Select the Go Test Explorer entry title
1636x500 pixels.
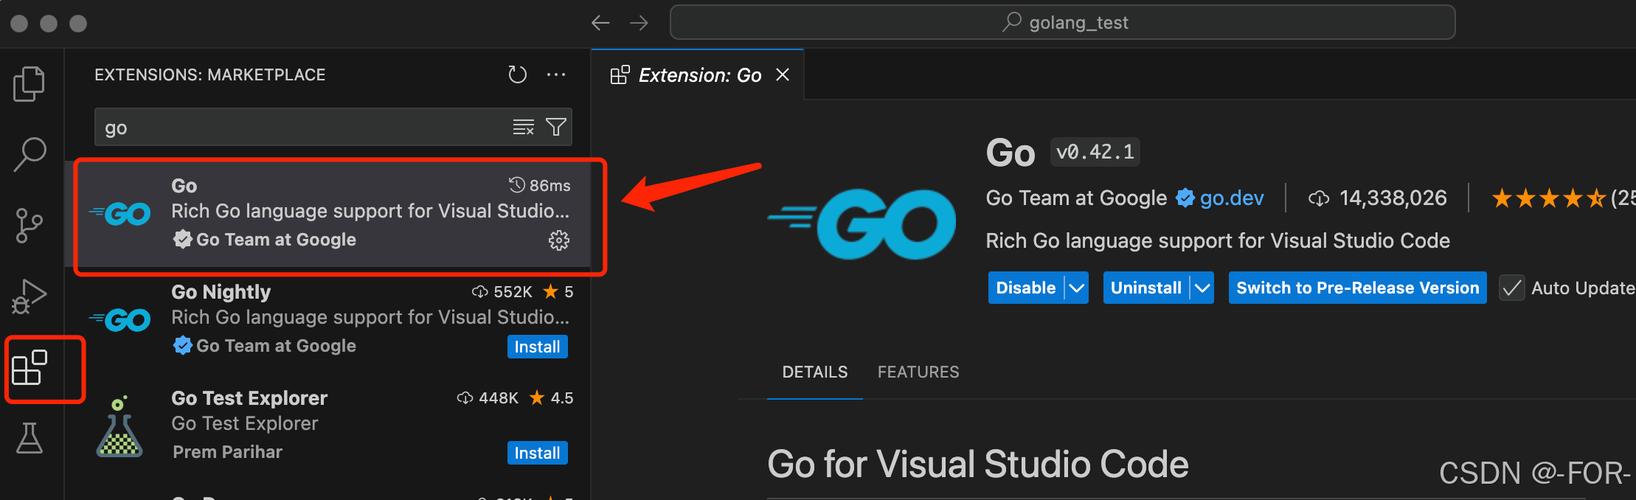(249, 398)
